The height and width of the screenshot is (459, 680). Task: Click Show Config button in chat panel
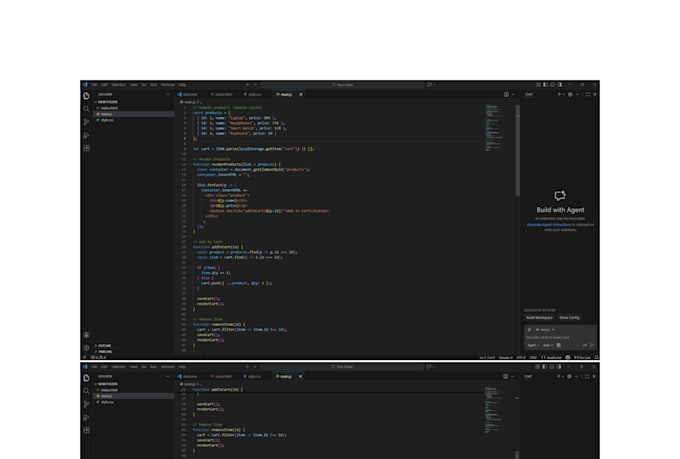[x=569, y=318]
